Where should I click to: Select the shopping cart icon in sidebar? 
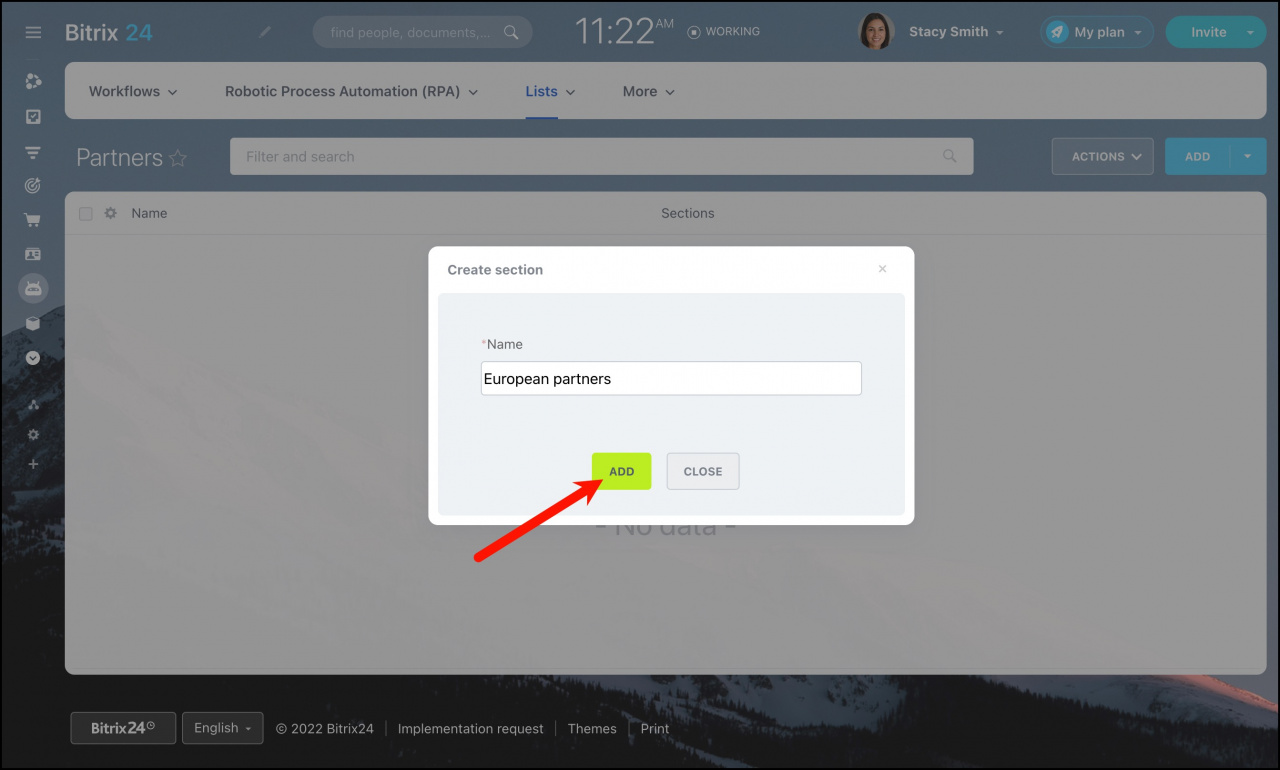33,219
